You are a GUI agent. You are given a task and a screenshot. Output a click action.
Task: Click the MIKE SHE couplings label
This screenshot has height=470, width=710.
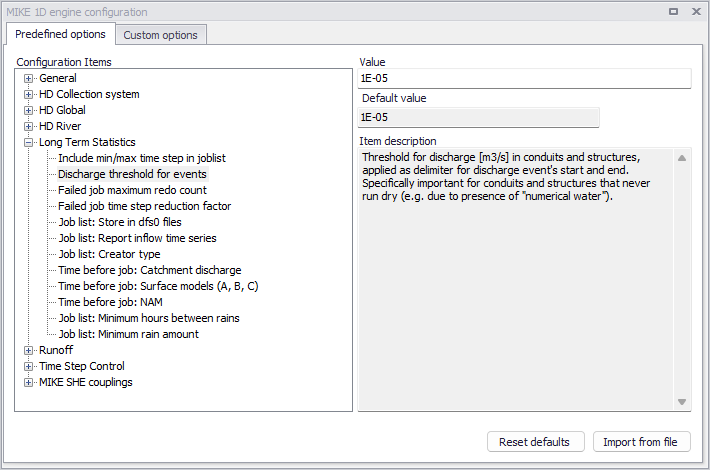[86, 382]
